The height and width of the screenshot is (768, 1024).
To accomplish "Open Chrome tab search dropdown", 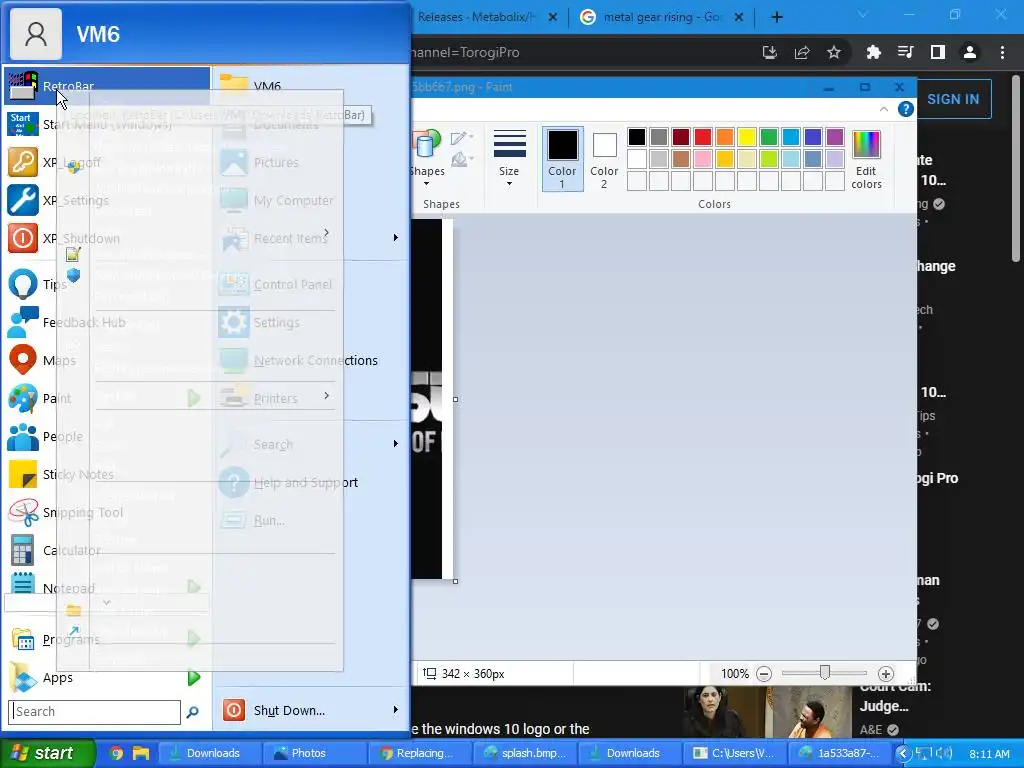I will [863, 15].
